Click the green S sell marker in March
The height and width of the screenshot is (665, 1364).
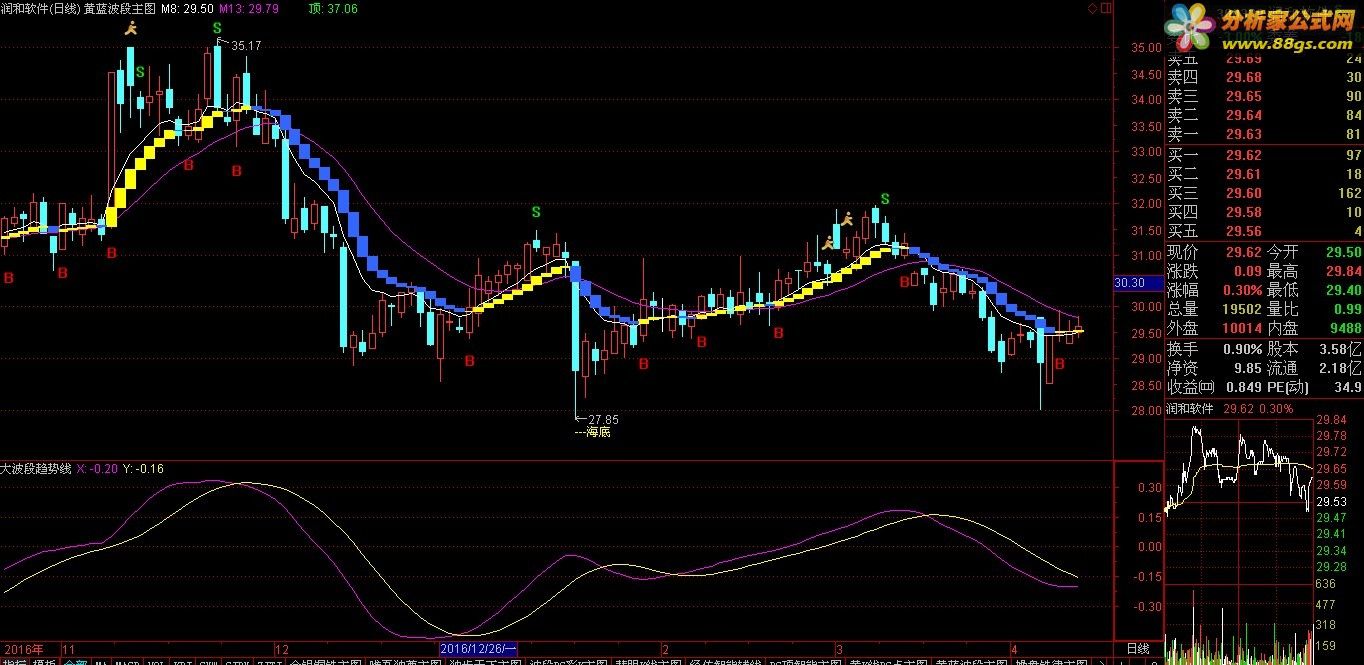(x=884, y=199)
